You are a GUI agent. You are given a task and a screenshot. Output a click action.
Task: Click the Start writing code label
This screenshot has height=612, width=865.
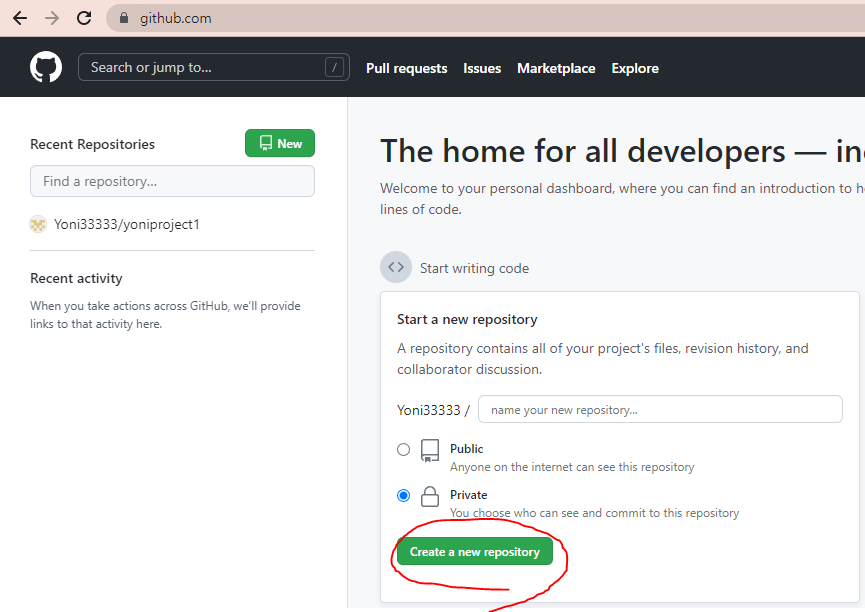click(x=474, y=268)
